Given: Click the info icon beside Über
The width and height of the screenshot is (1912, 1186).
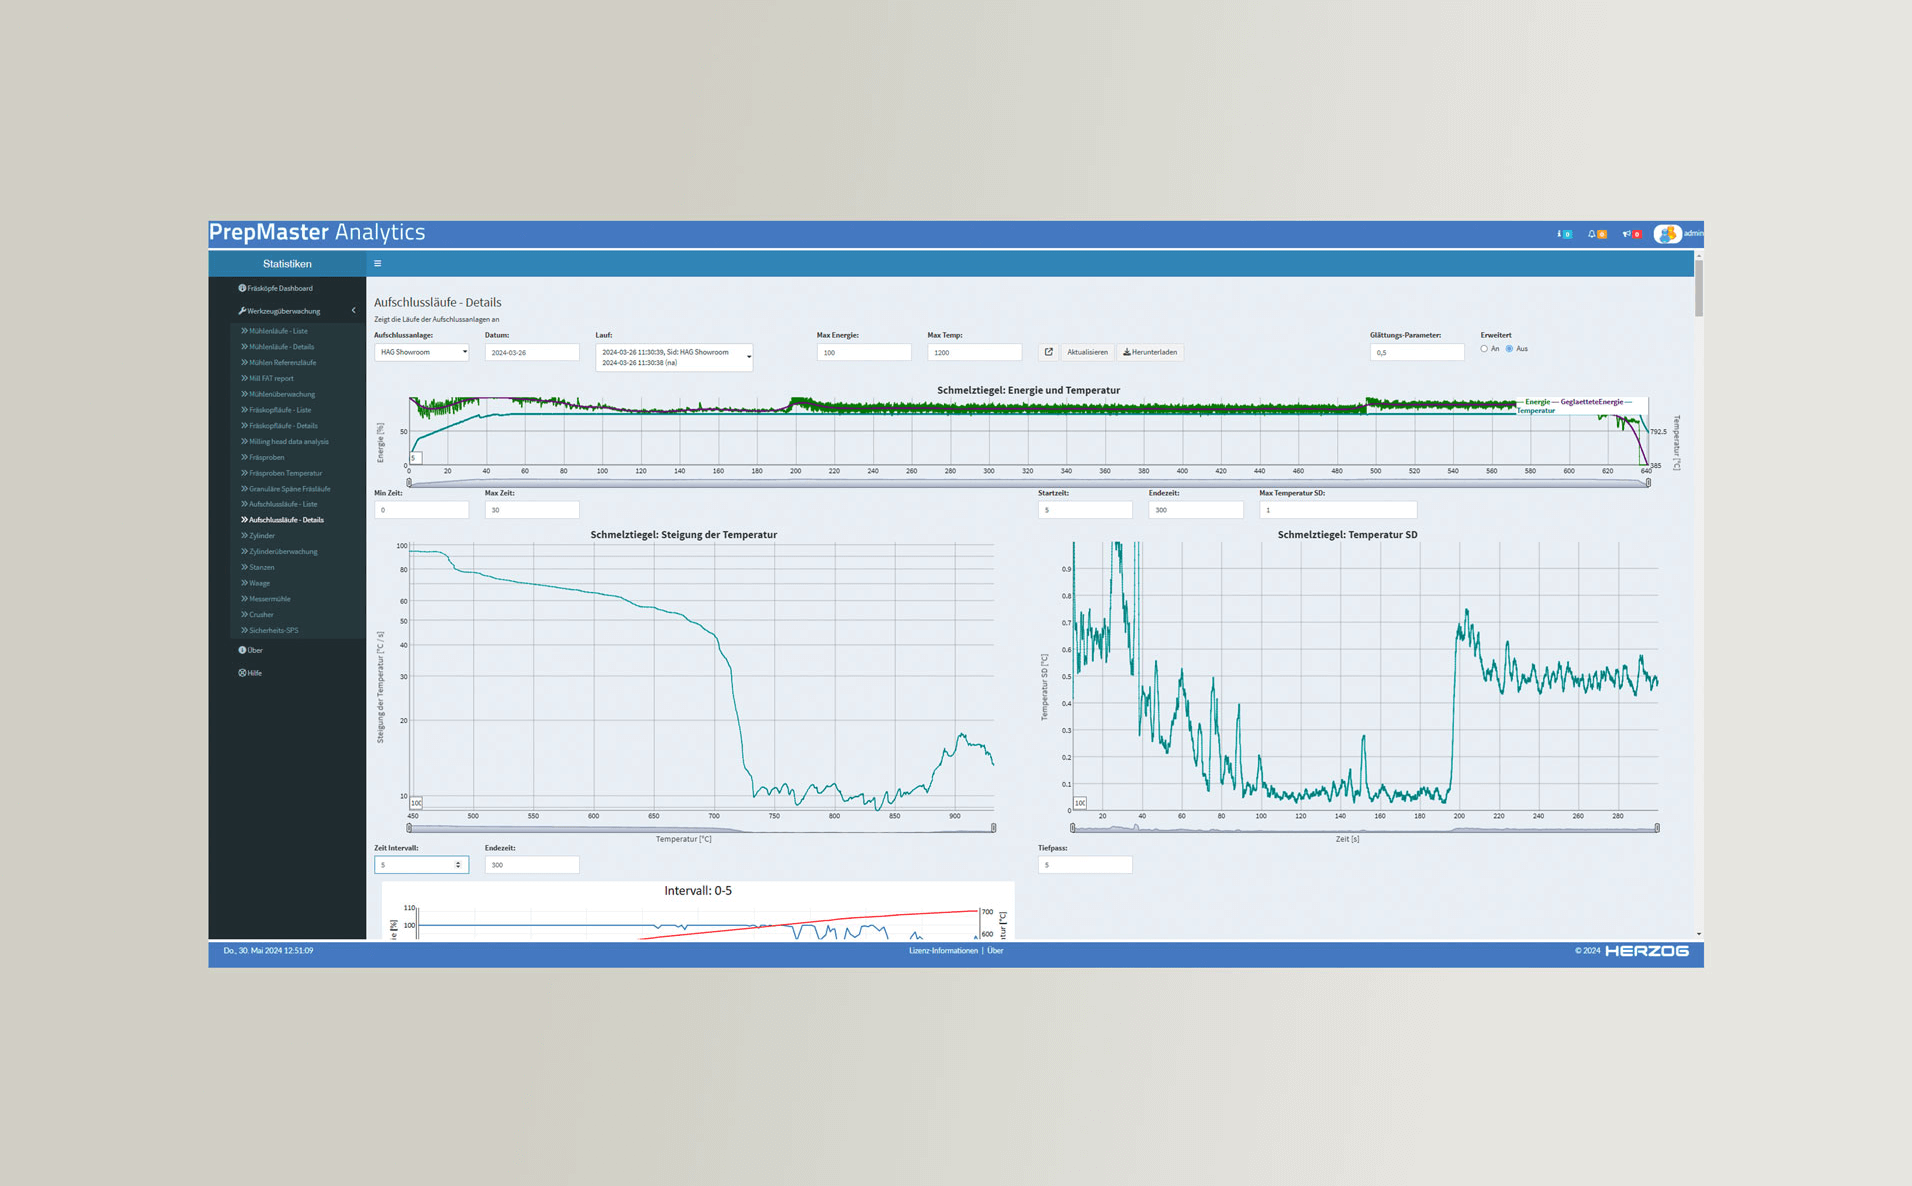Looking at the screenshot, I should click(x=242, y=650).
